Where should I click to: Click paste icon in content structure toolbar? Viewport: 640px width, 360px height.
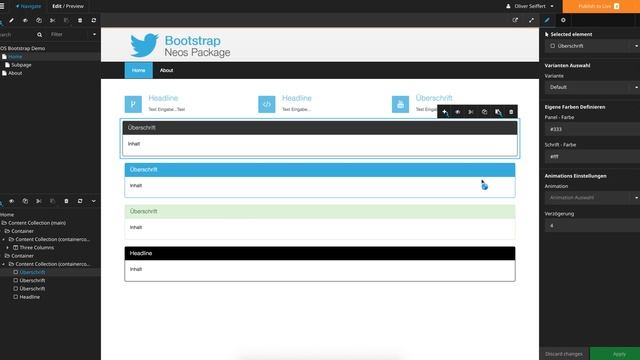[x=53, y=201]
